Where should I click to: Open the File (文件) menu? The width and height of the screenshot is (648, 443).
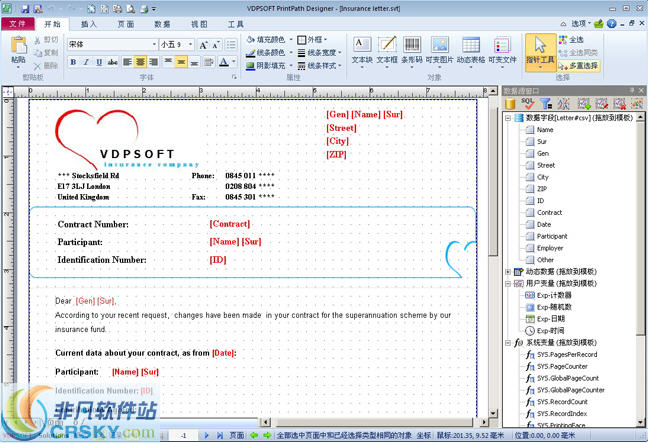(x=17, y=24)
